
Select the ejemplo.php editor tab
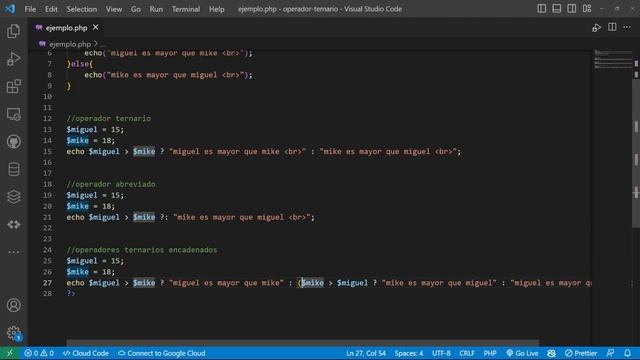pyautogui.click(x=66, y=28)
